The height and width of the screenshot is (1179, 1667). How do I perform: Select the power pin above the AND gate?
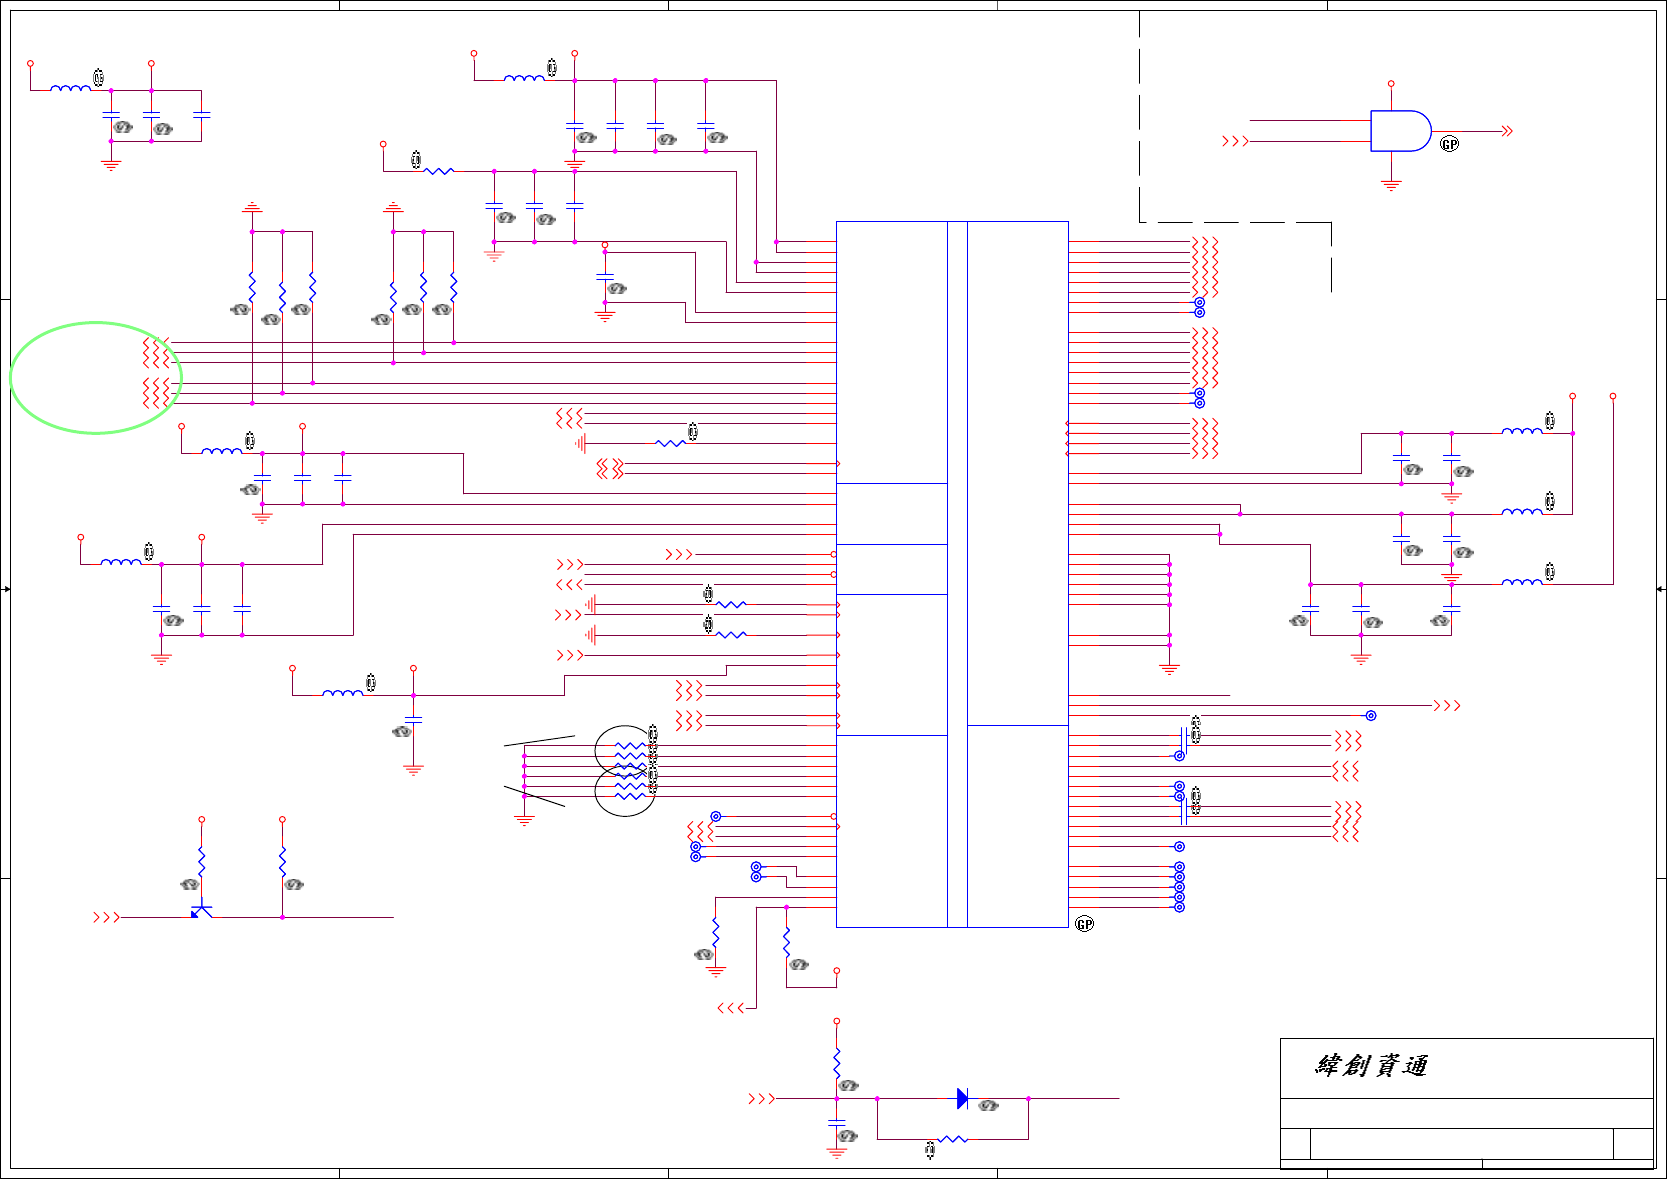[x=1391, y=84]
